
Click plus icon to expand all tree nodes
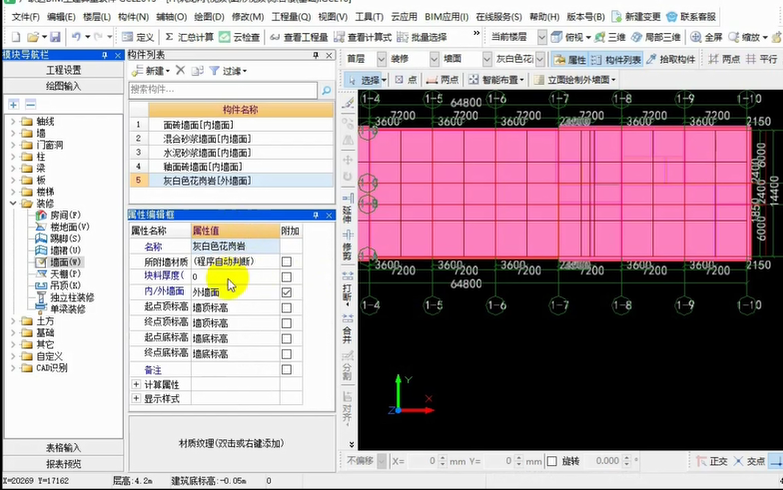click(x=13, y=104)
